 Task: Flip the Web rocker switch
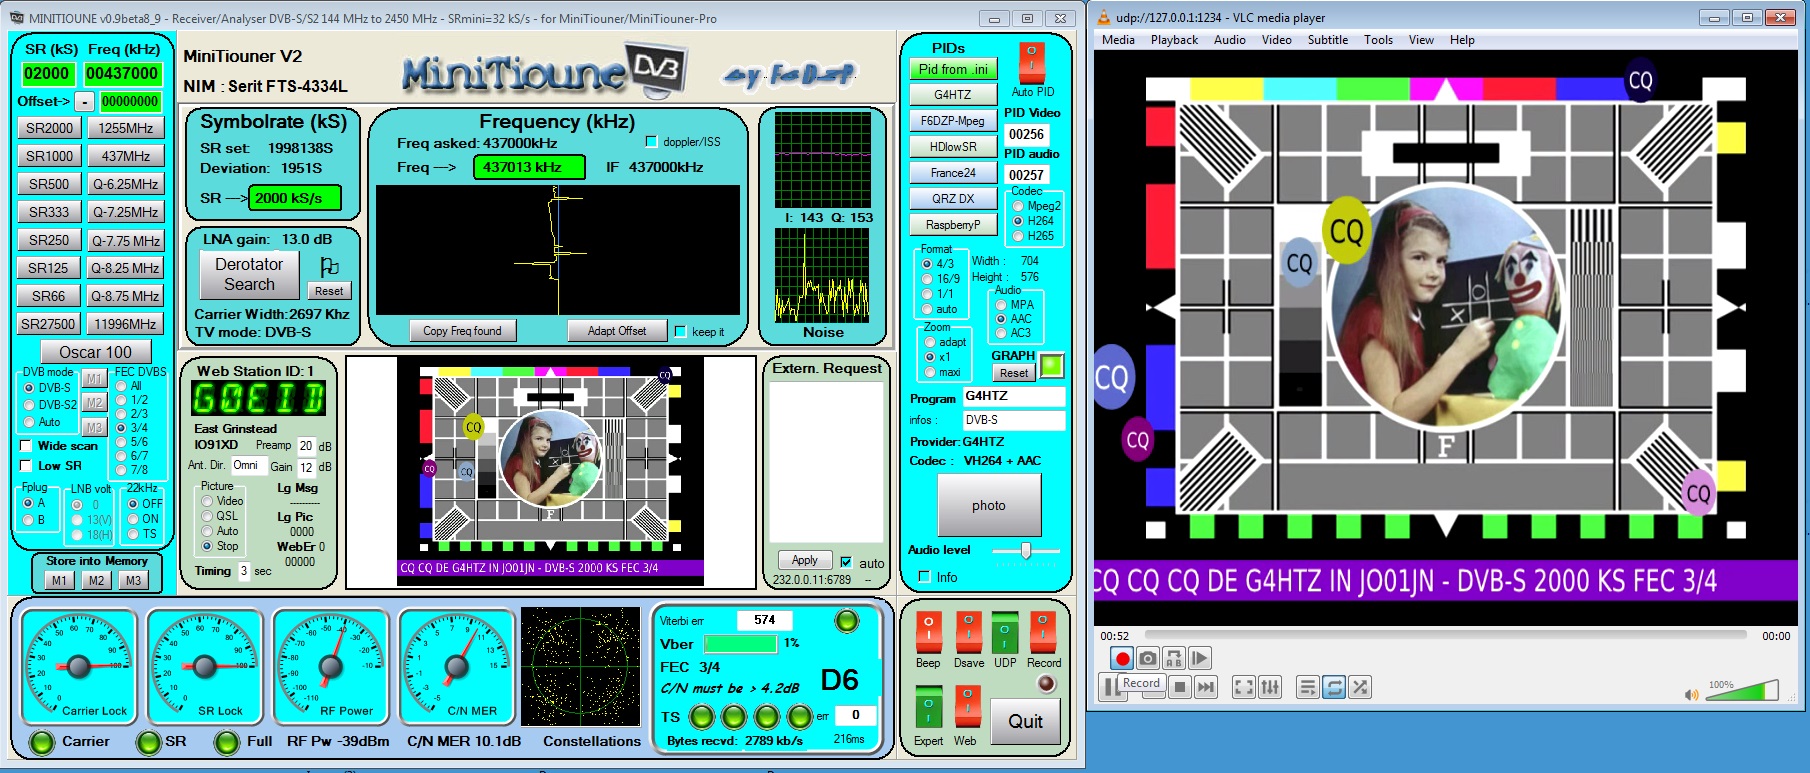[x=967, y=707]
